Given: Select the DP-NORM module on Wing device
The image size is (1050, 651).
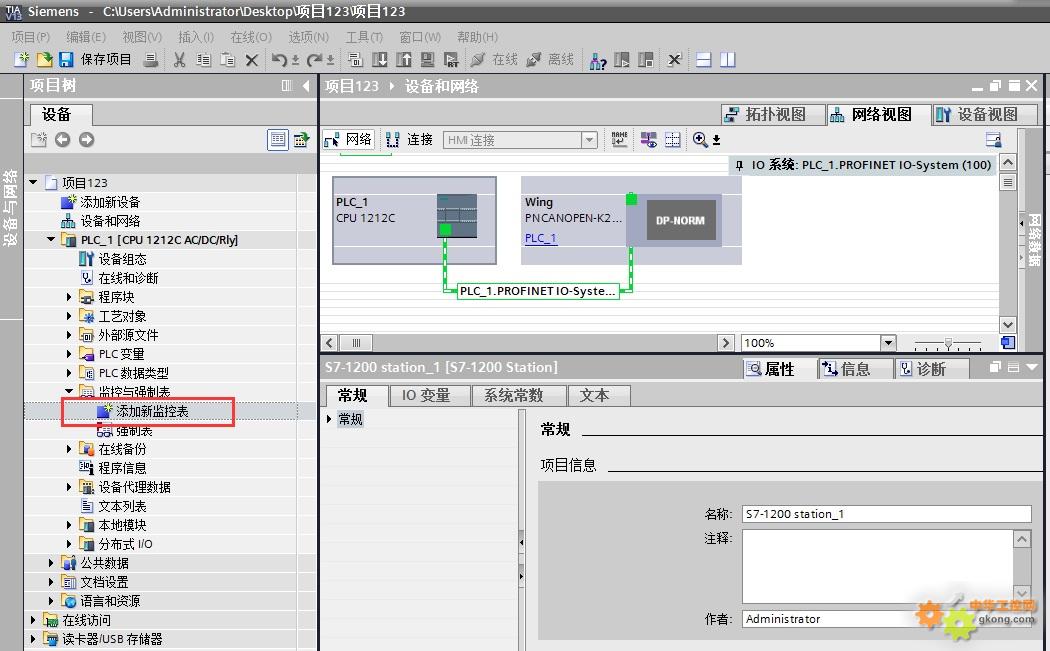Looking at the screenshot, I should [680, 220].
